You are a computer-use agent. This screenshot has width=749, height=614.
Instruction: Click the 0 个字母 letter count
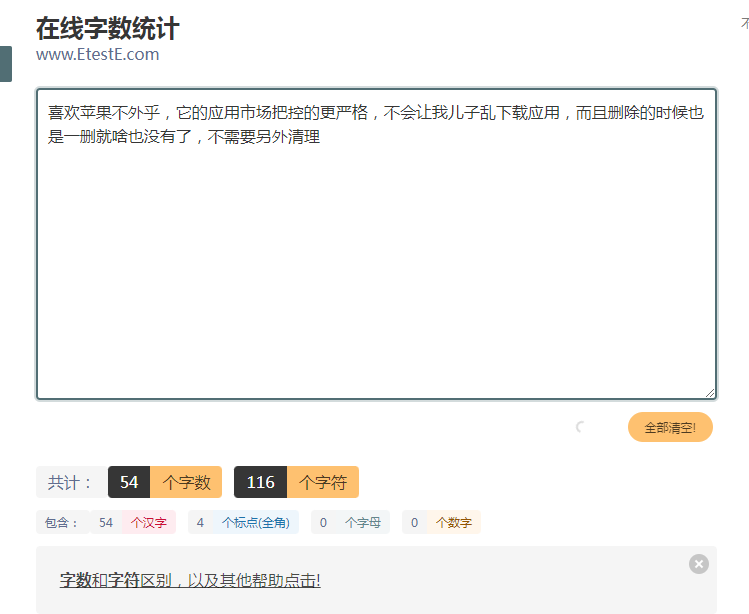click(x=350, y=522)
